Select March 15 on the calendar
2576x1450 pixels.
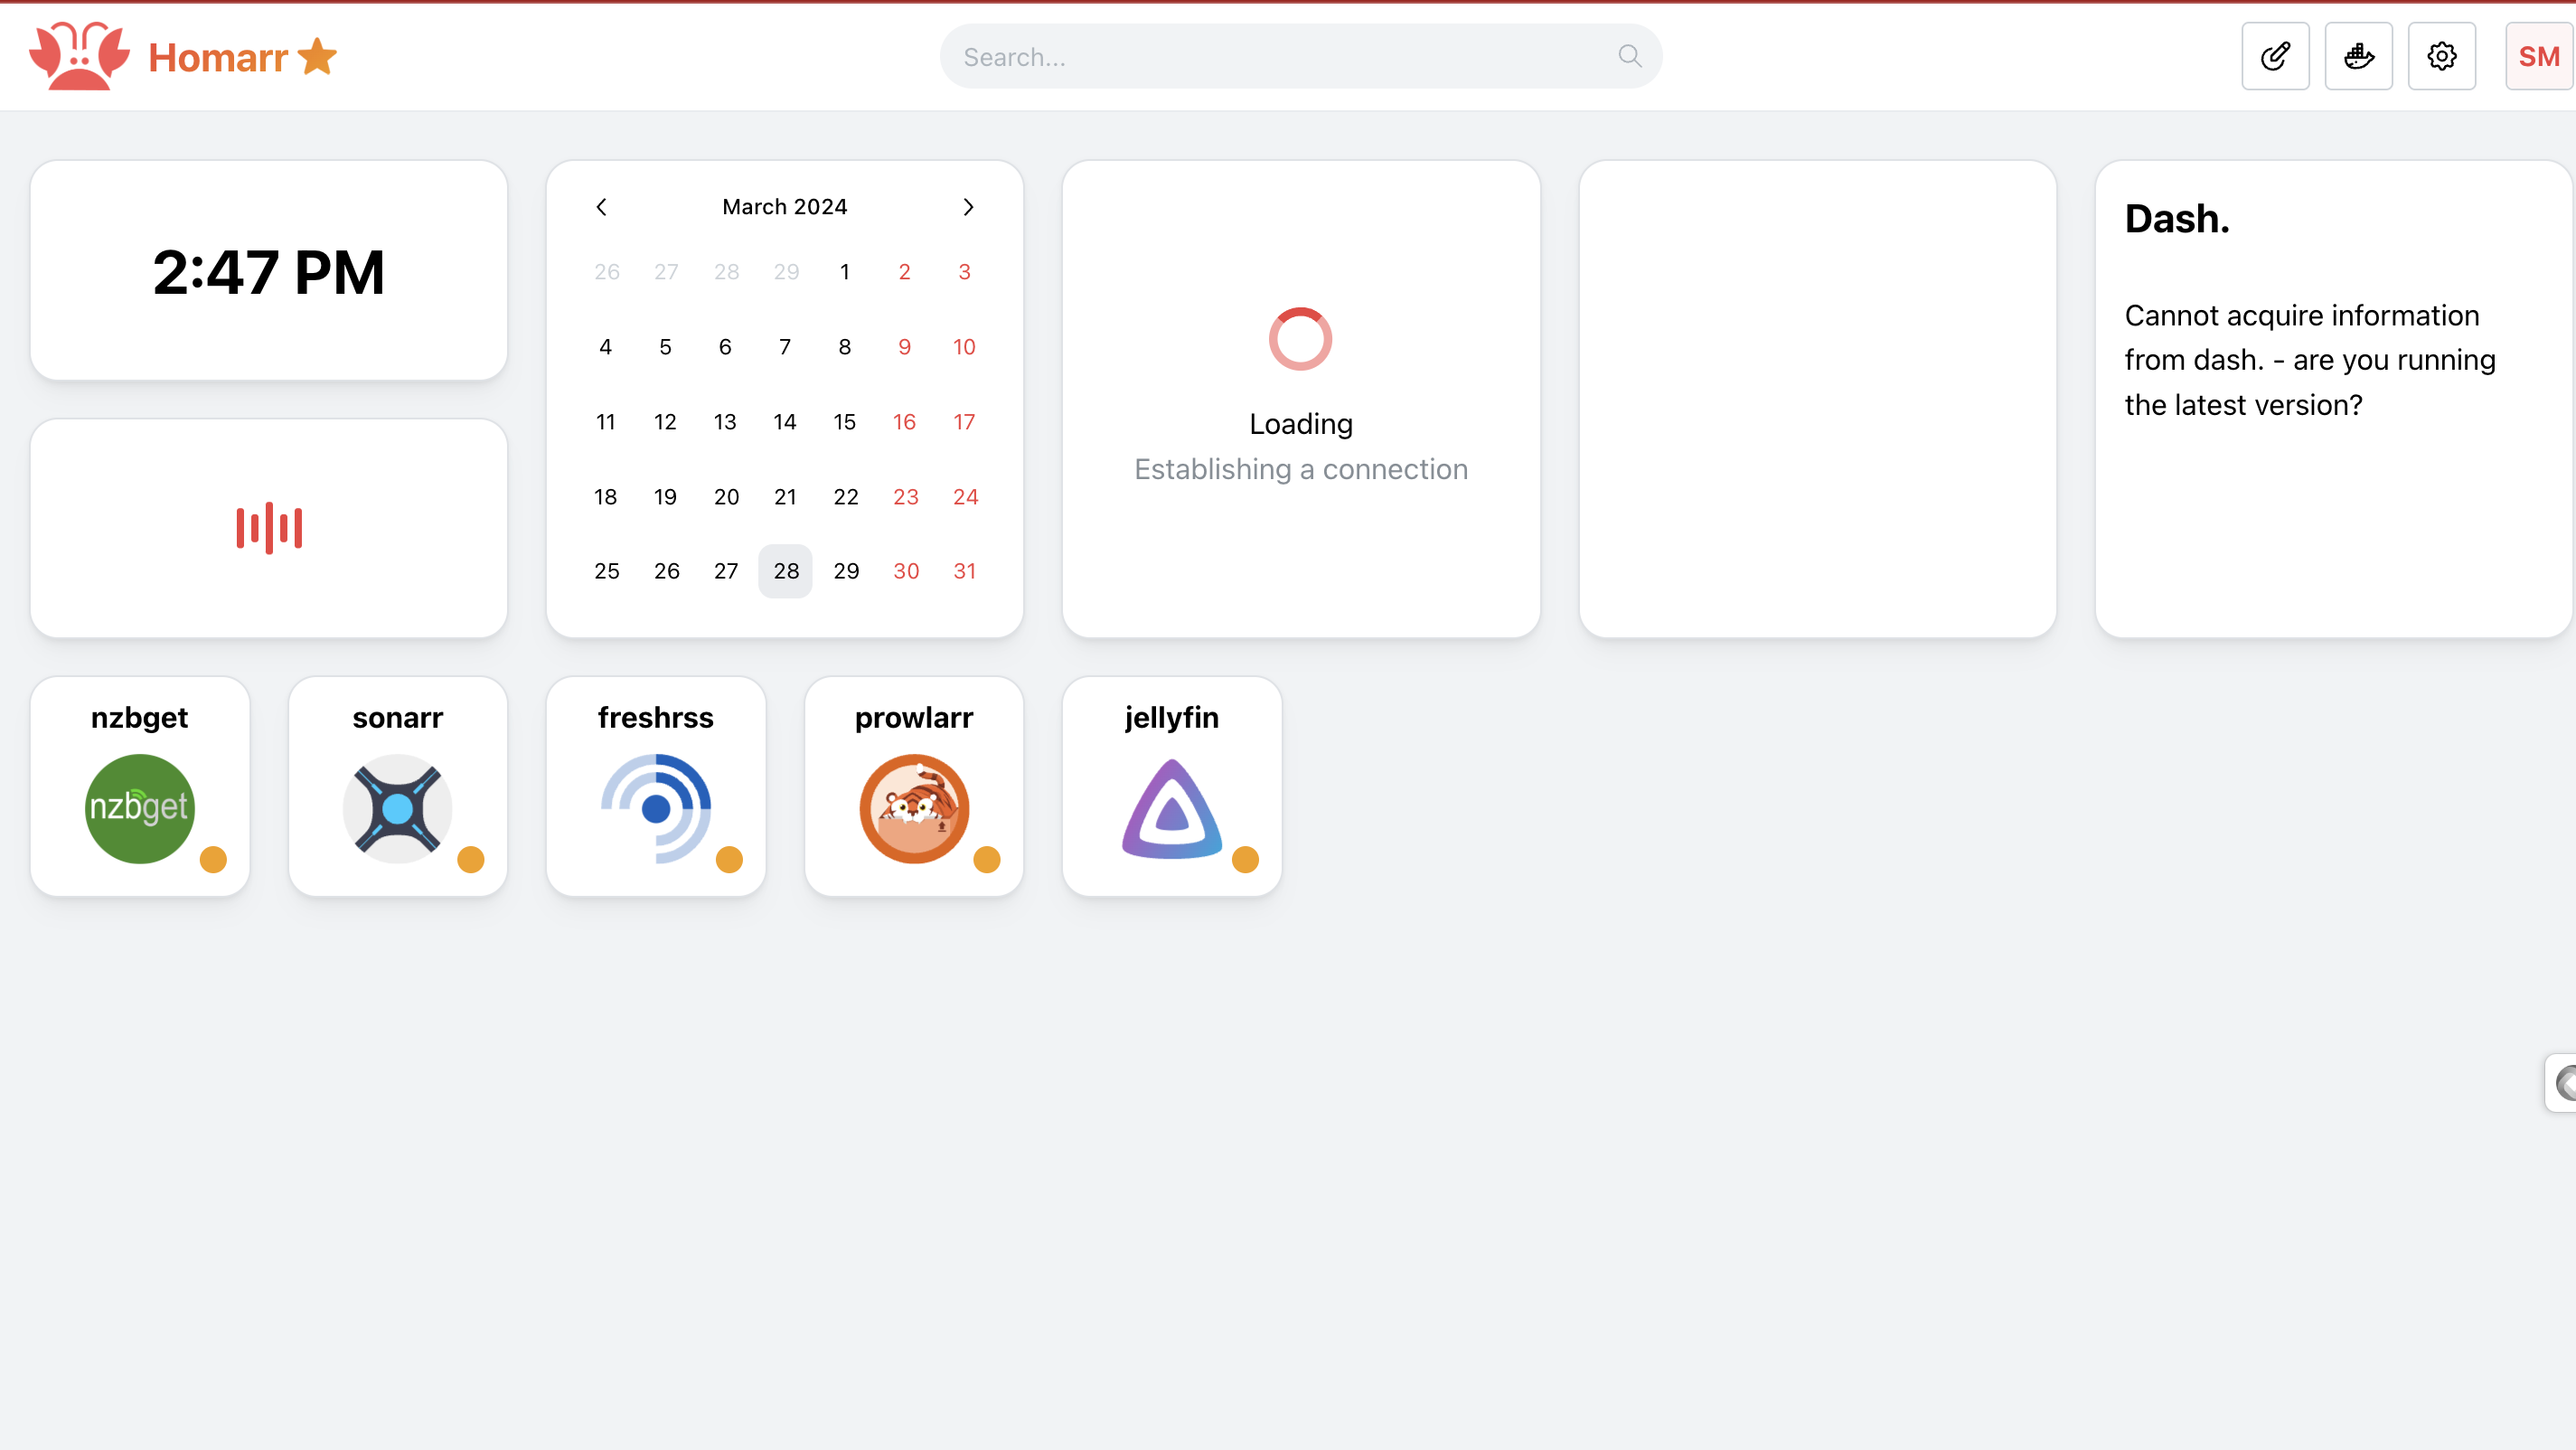[845, 421]
